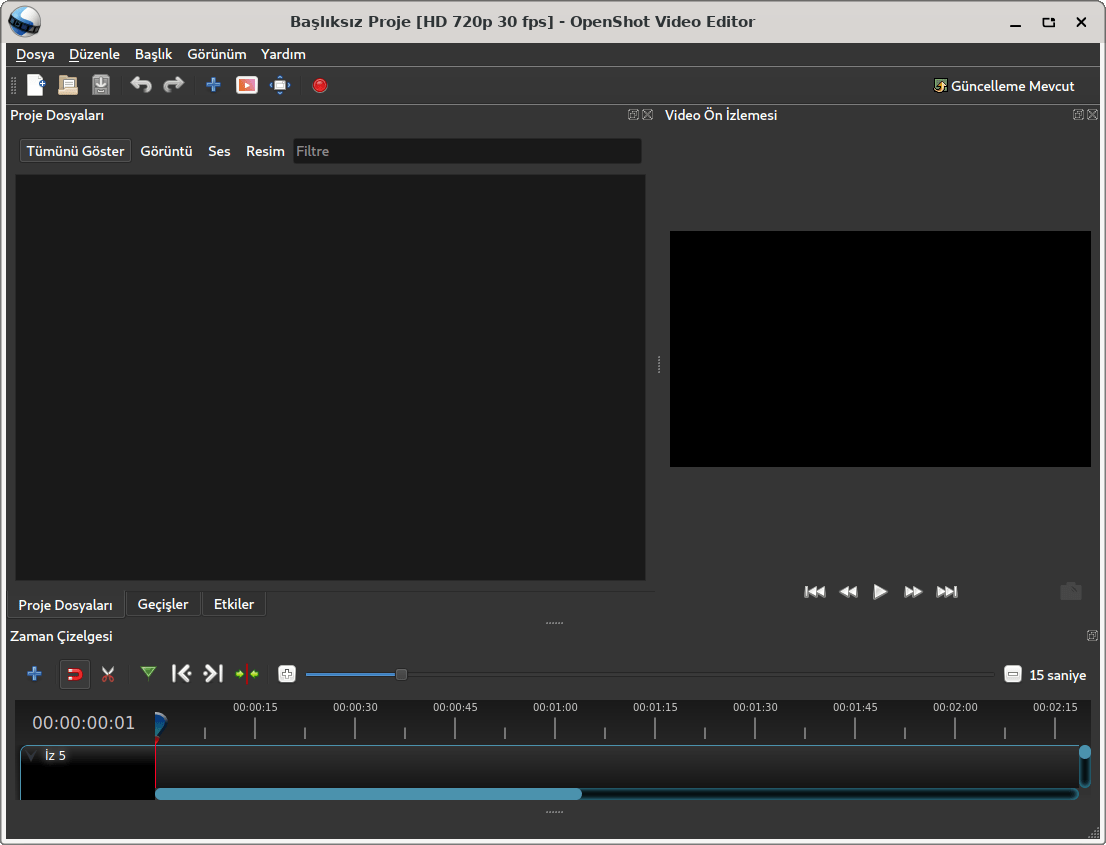The width and height of the screenshot is (1106, 845).
Task: Click the Open Project folder icon
Action: (x=68, y=86)
